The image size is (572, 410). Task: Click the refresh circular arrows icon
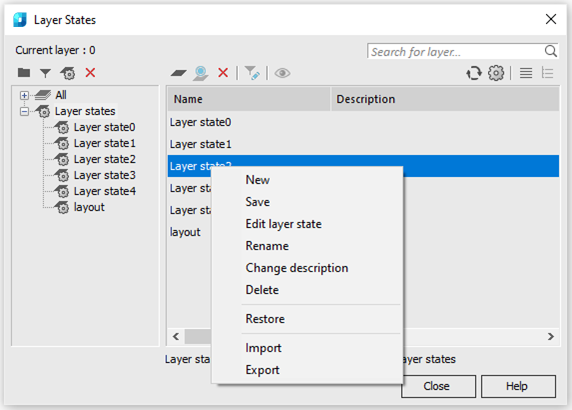(x=474, y=73)
